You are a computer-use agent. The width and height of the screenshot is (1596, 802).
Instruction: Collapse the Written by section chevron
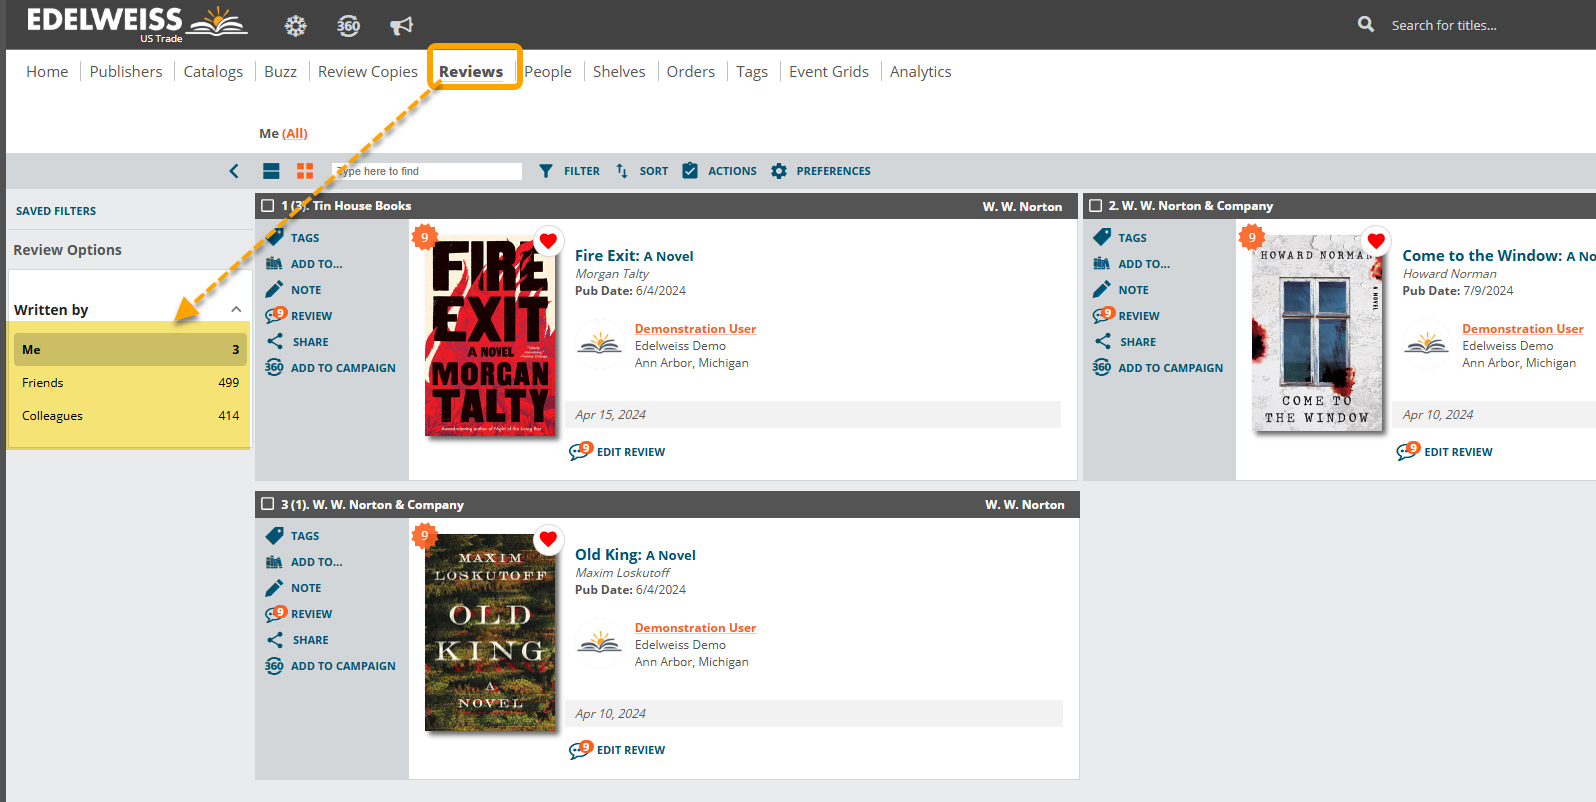[236, 309]
